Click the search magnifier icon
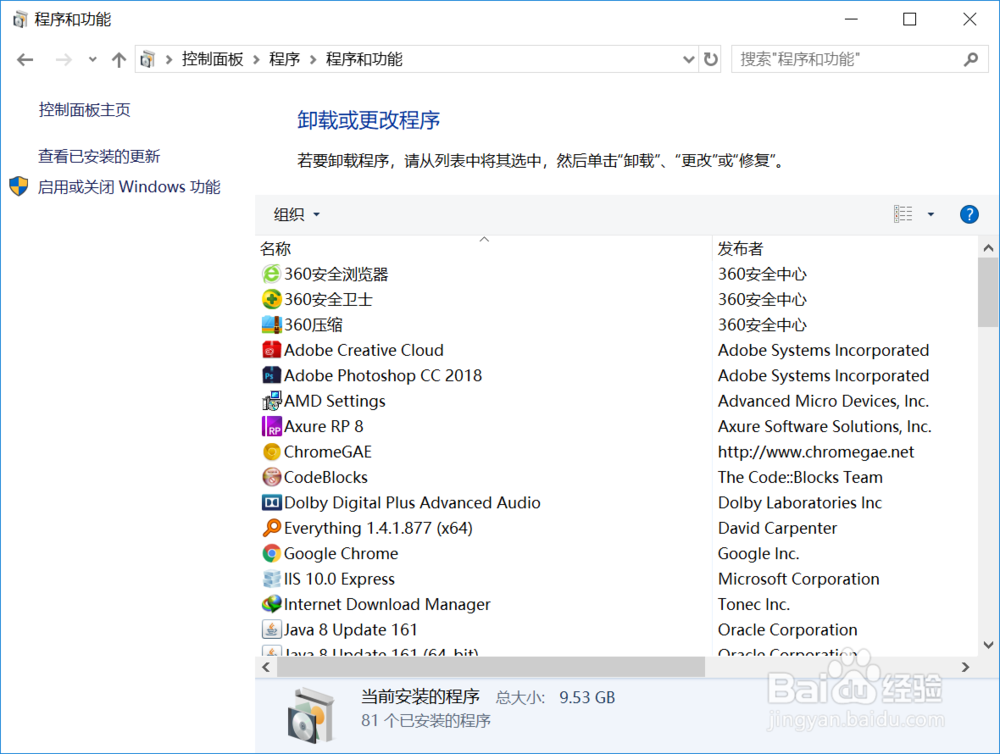This screenshot has width=1000, height=754. [x=971, y=59]
